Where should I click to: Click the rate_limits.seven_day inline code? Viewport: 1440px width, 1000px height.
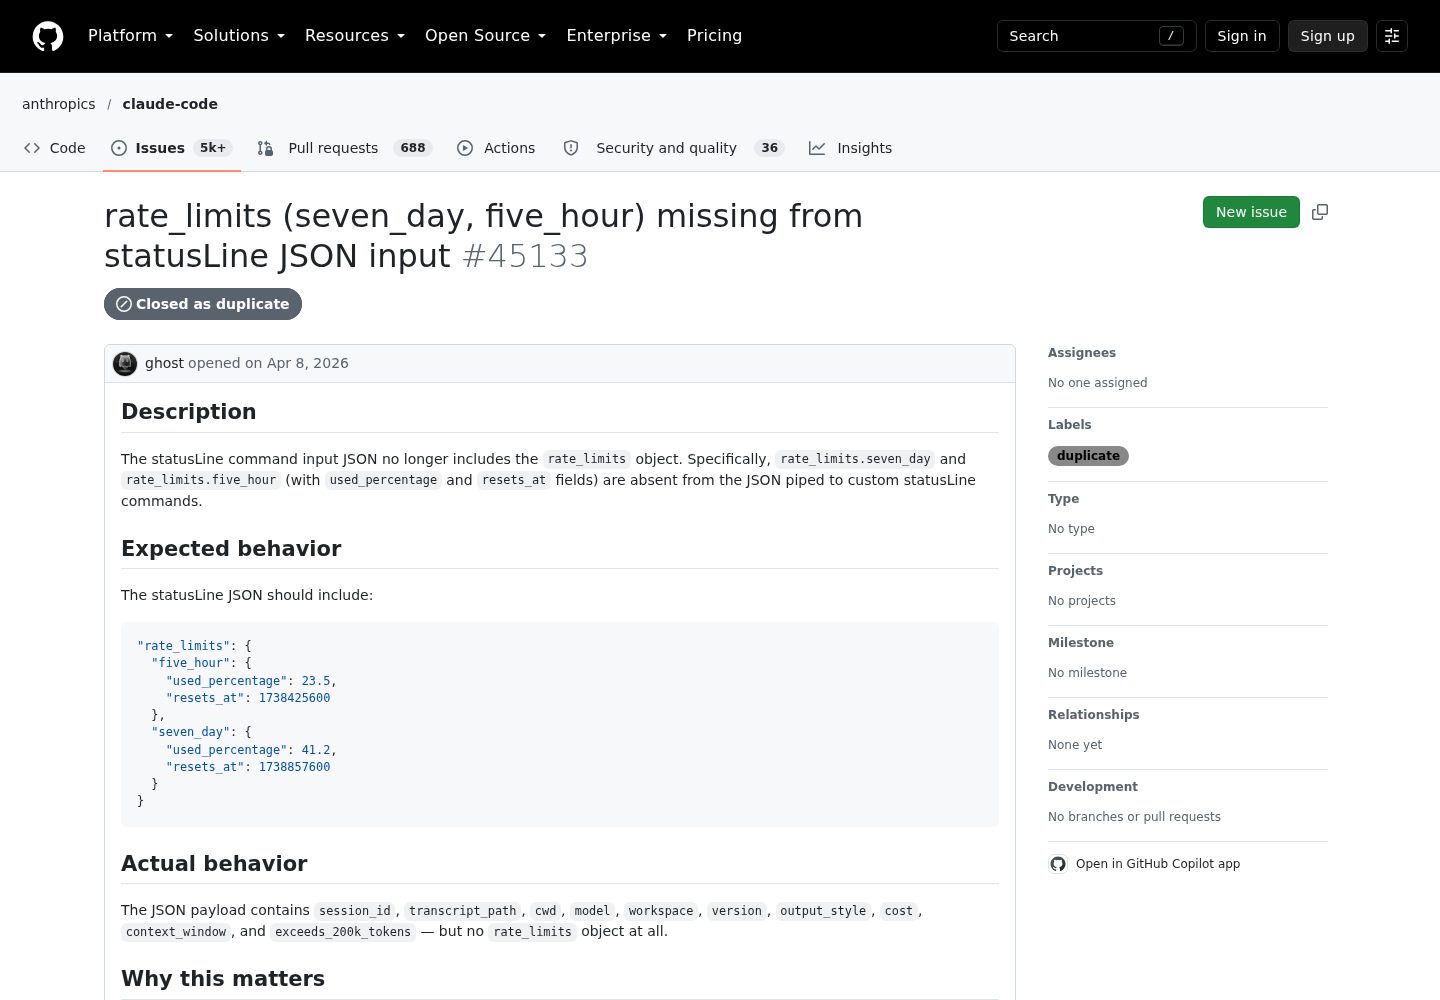855,459
